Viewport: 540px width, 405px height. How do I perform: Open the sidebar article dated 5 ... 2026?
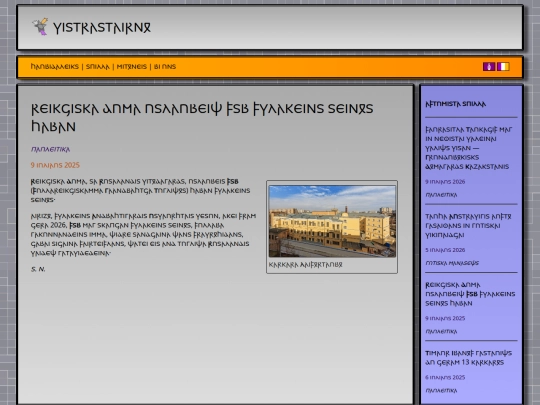(468, 226)
